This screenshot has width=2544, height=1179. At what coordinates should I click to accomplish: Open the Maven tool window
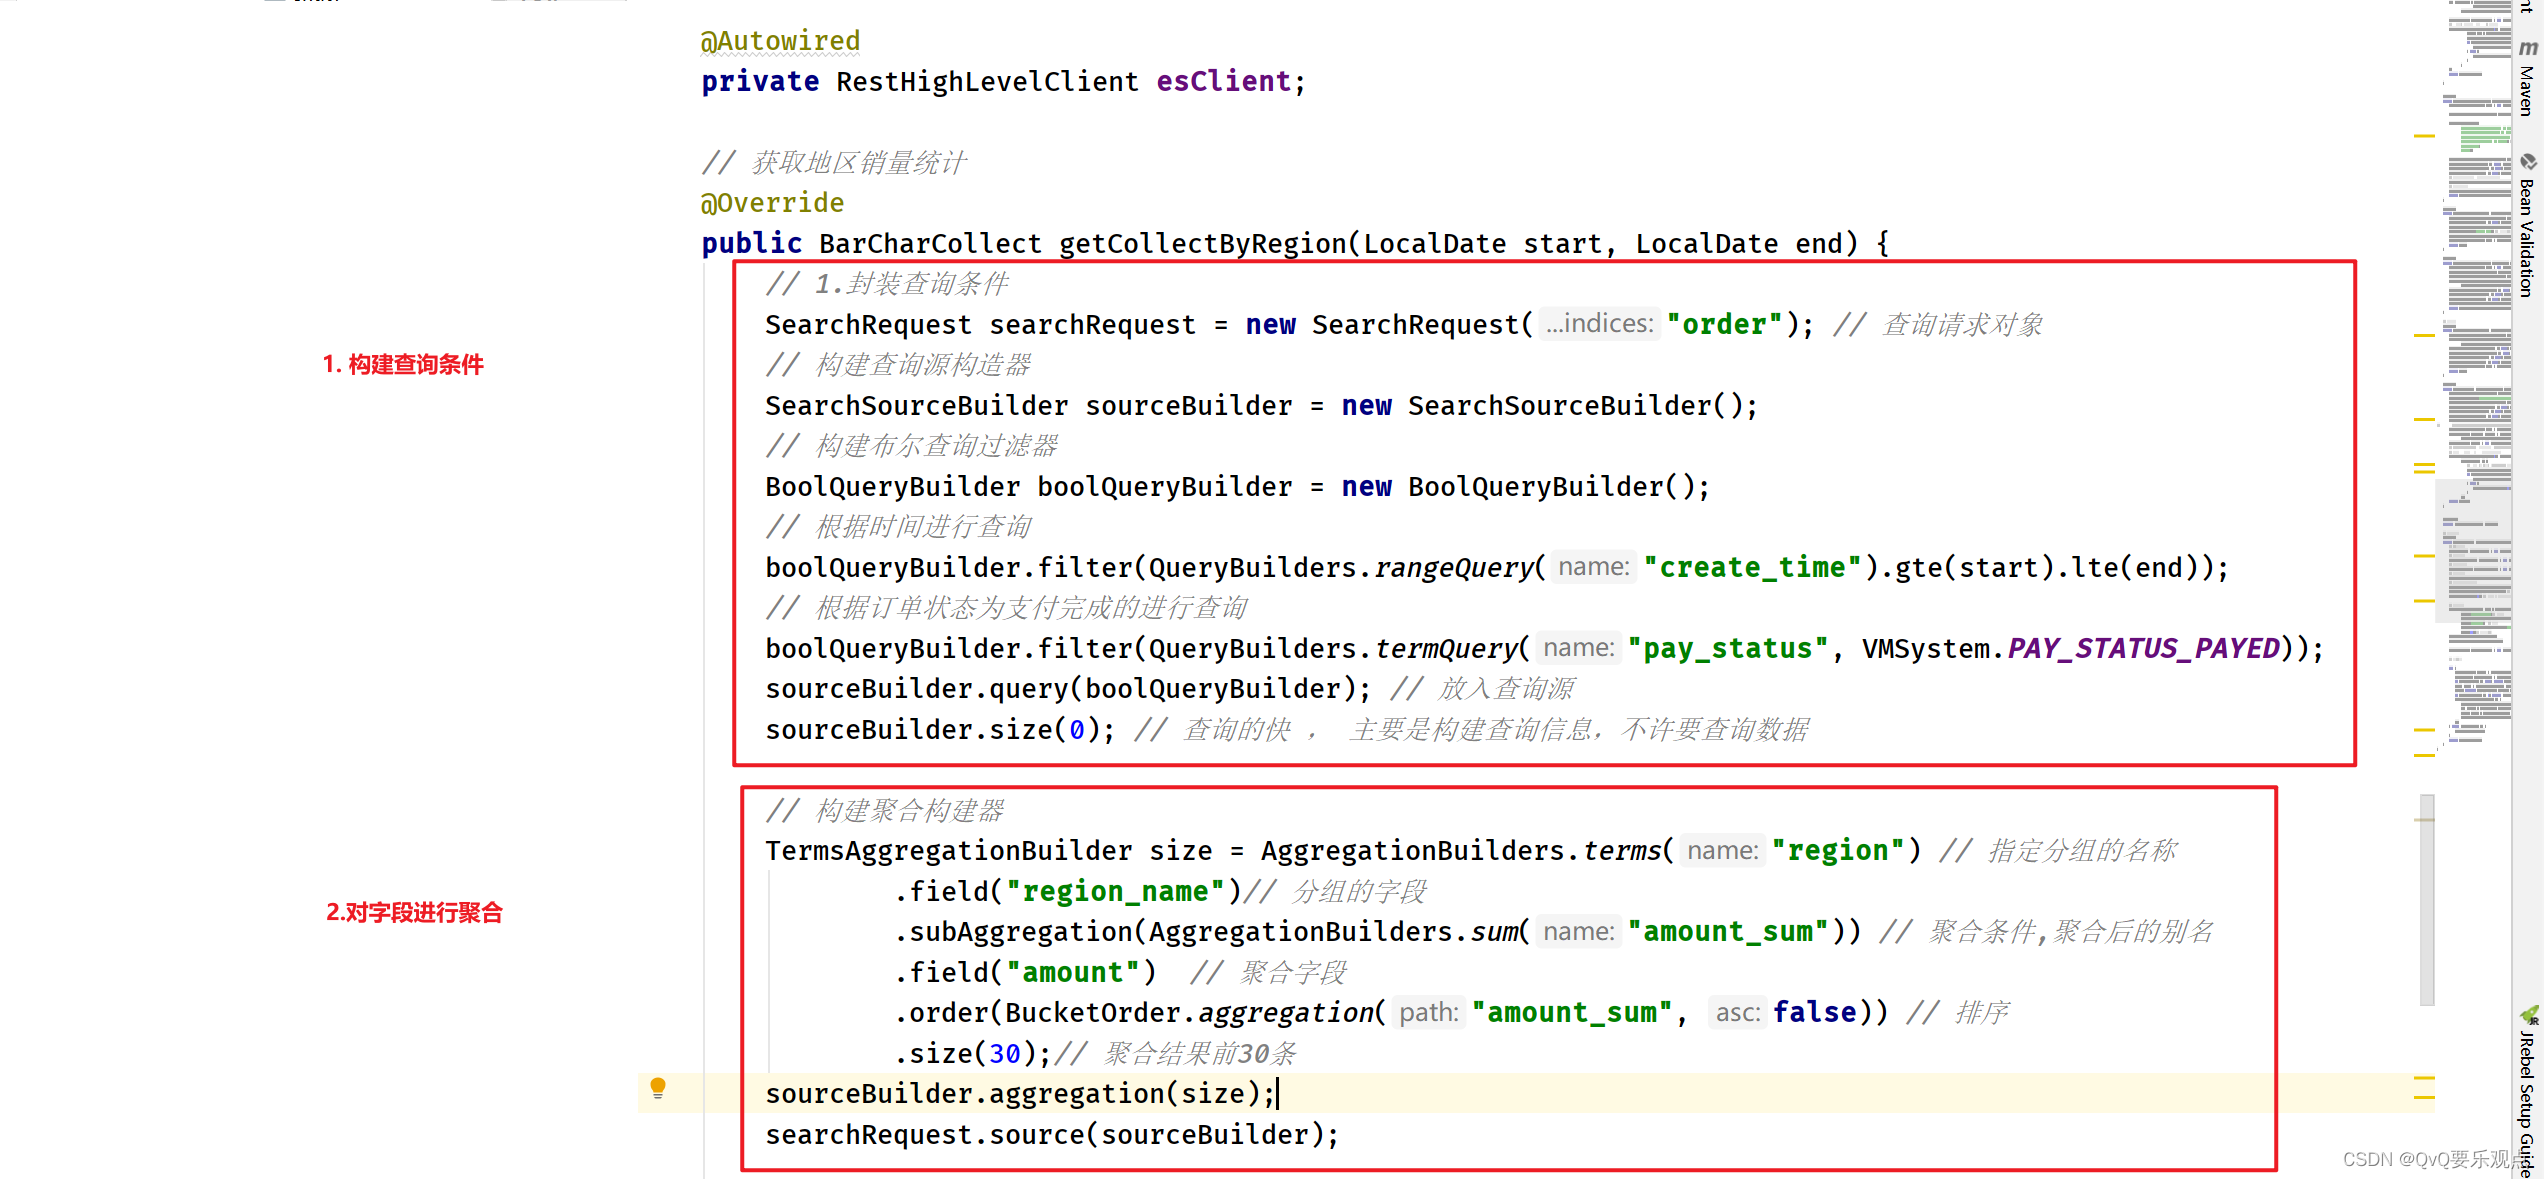[2528, 80]
